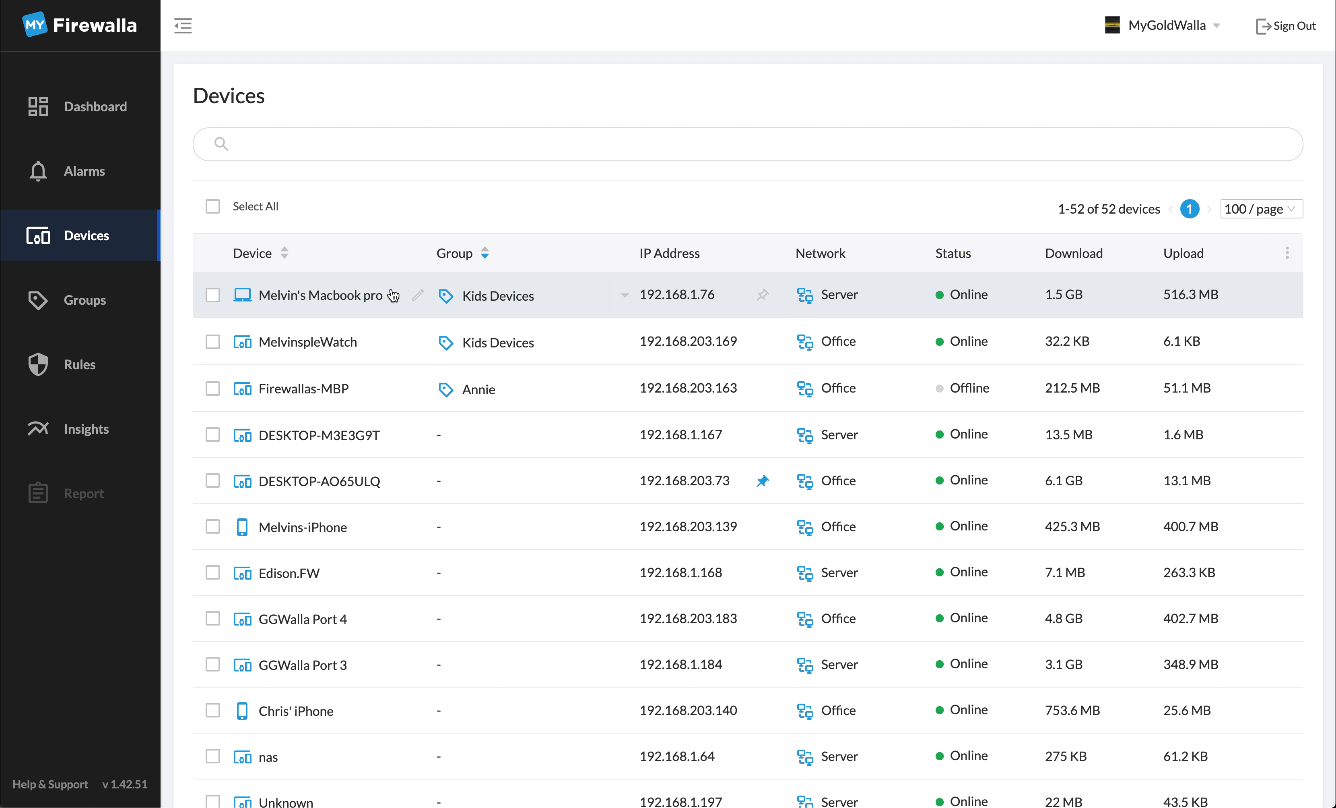Image resolution: width=1336 pixels, height=808 pixels.
Task: Go to Rules in the sidebar
Action: (x=79, y=364)
